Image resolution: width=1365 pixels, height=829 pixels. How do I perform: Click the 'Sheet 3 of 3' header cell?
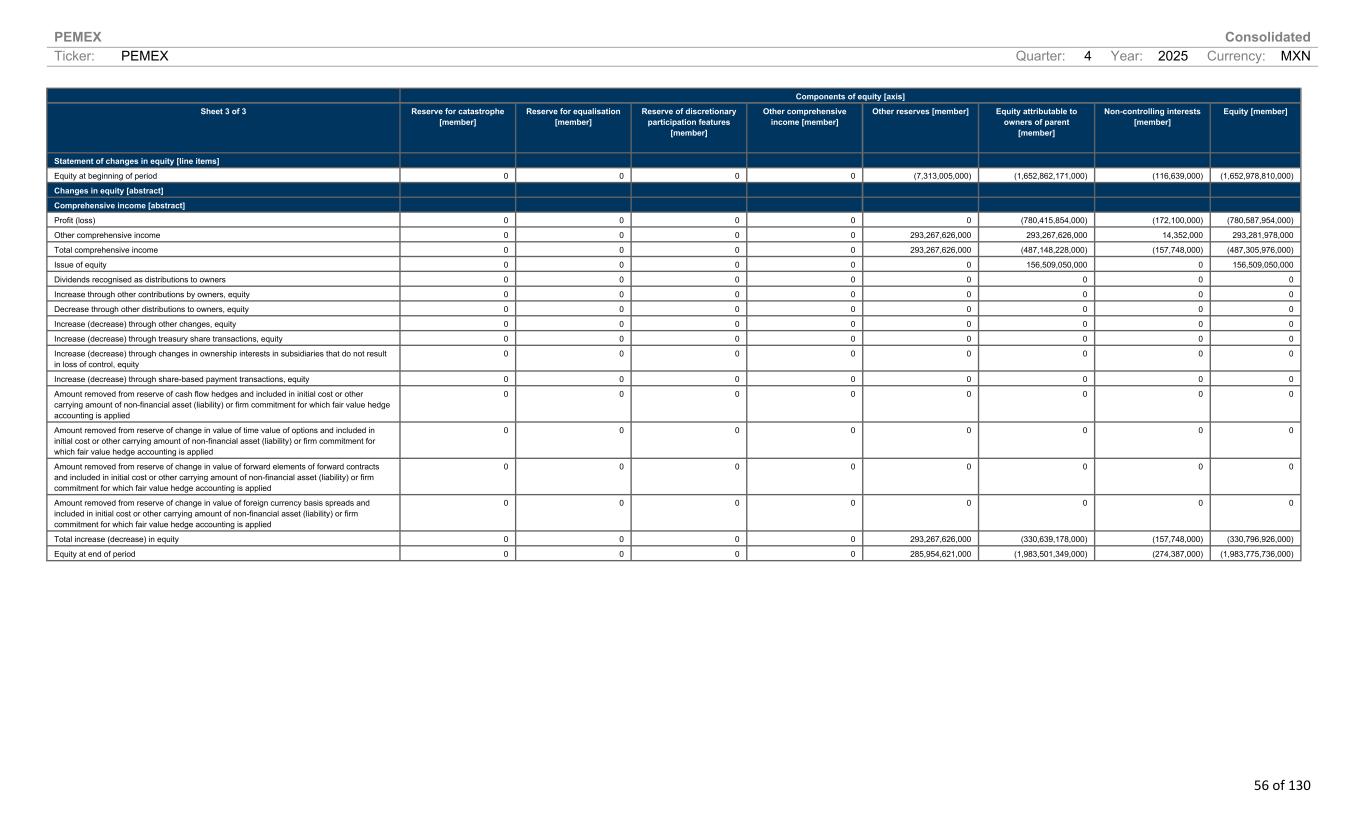(223, 111)
